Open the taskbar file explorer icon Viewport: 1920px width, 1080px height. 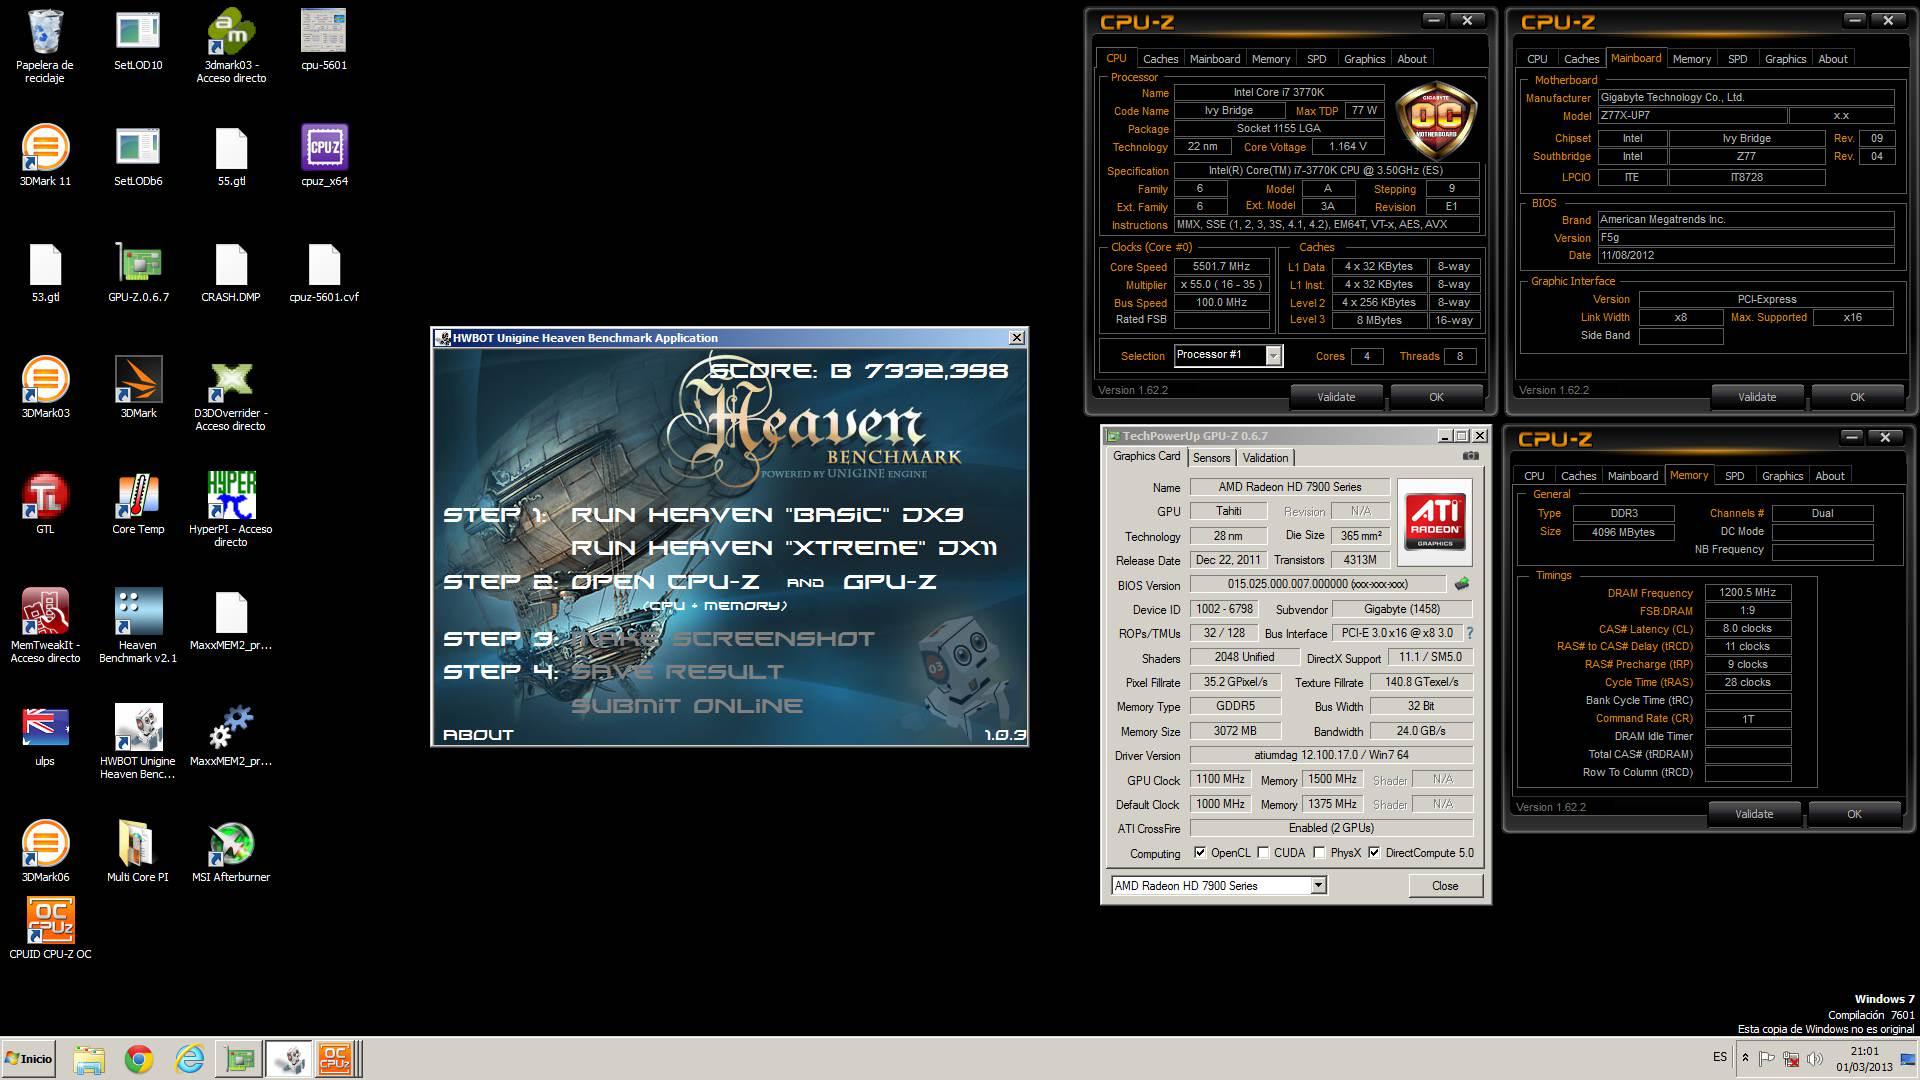pos(89,1059)
